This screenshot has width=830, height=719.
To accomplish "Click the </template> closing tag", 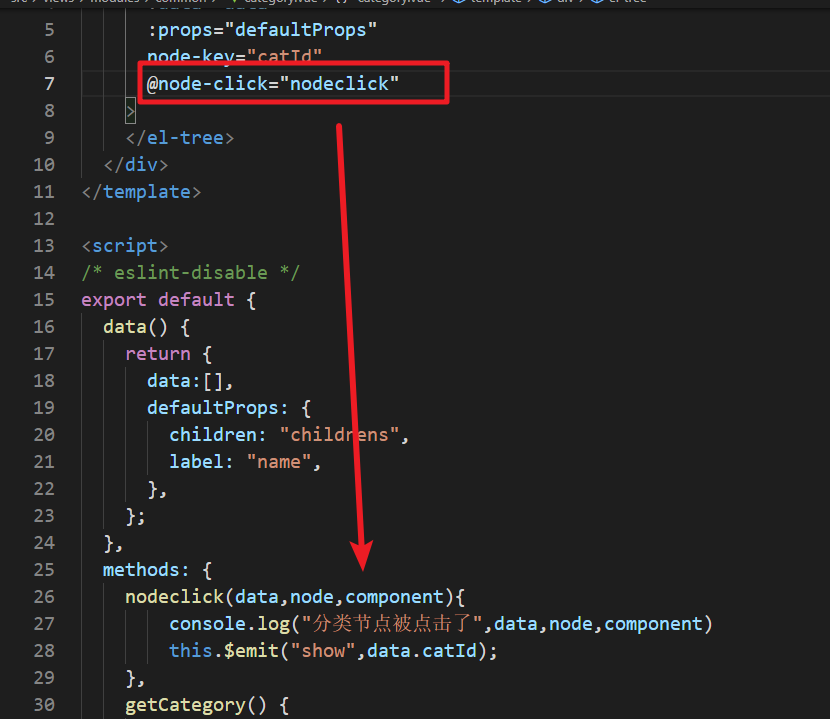I will point(141,192).
